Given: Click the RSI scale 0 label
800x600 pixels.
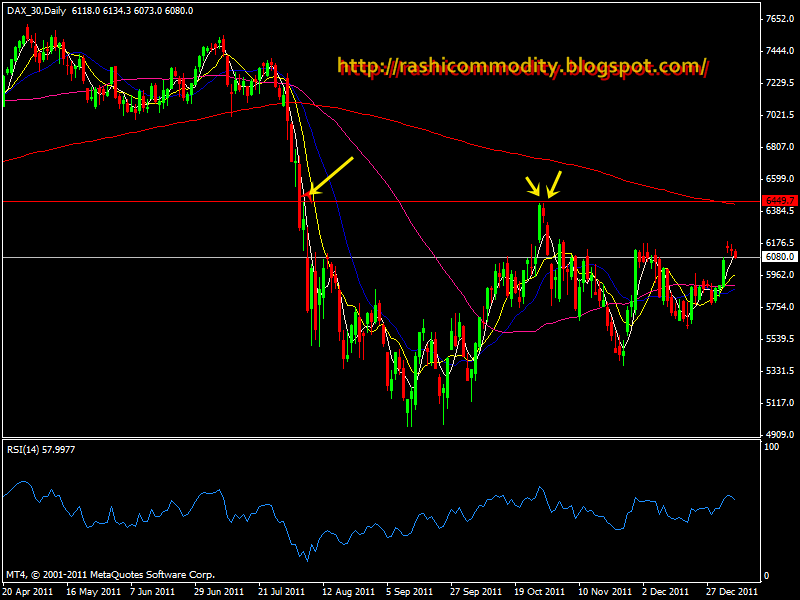Looking at the screenshot, I should pyautogui.click(x=766, y=576).
